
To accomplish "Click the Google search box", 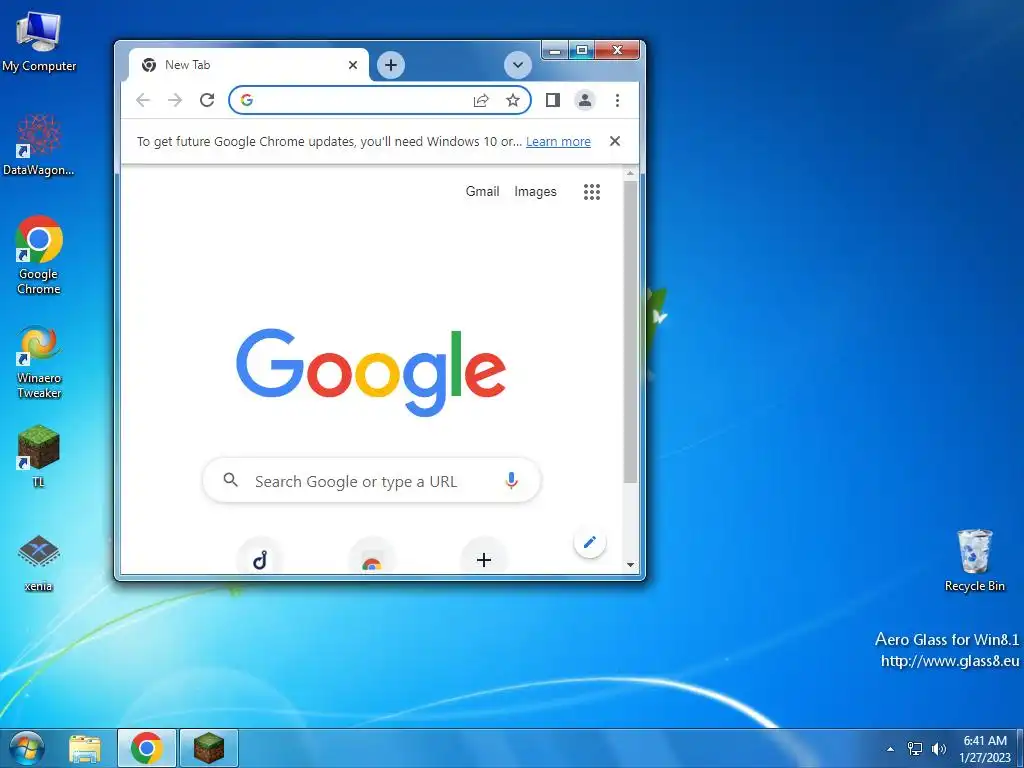I will (372, 481).
